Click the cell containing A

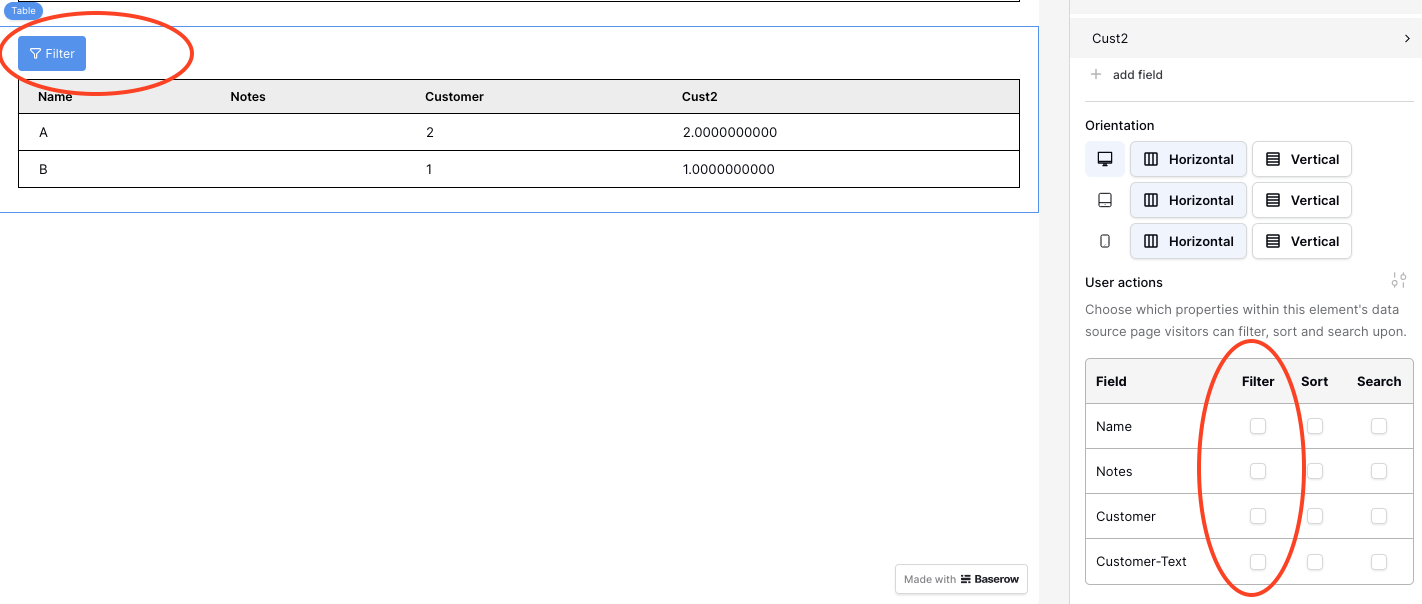[43, 133]
